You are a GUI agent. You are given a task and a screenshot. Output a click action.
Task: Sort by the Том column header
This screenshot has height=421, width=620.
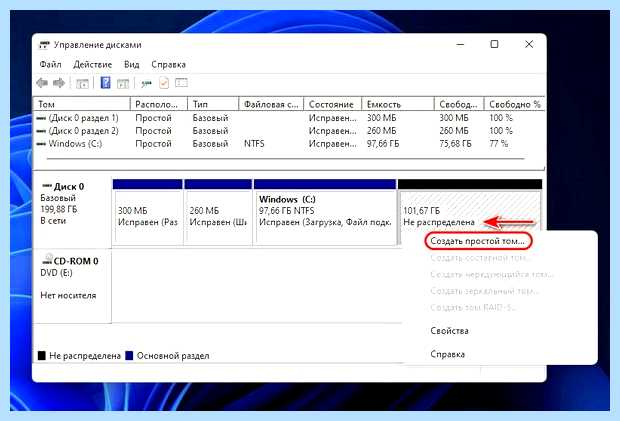pyautogui.click(x=82, y=104)
